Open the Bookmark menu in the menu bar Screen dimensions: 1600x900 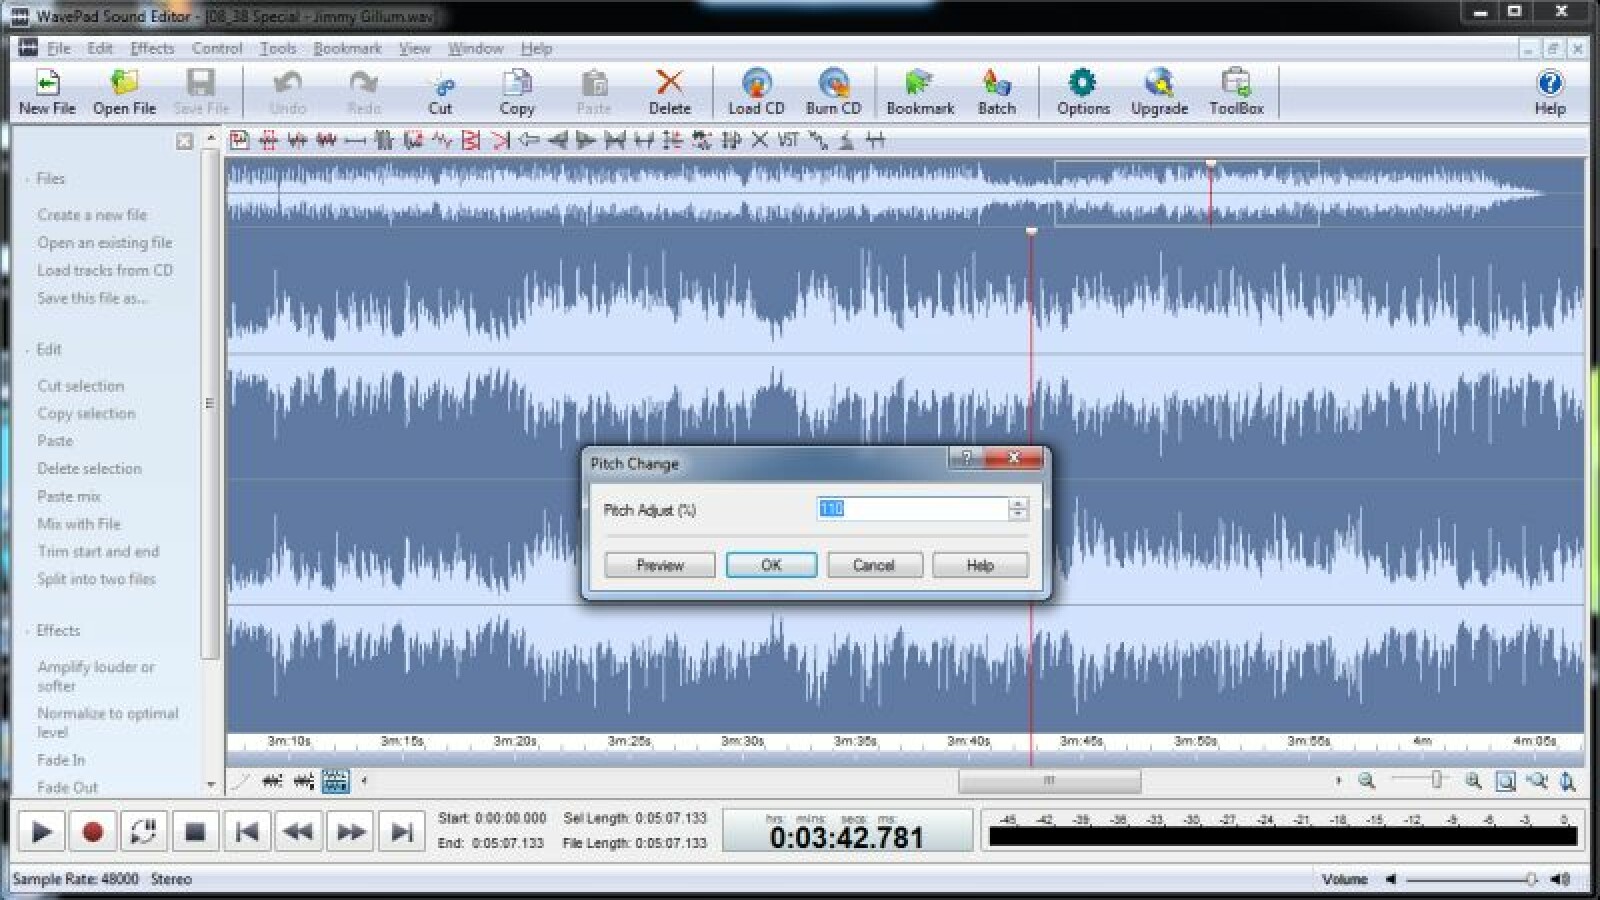346,48
